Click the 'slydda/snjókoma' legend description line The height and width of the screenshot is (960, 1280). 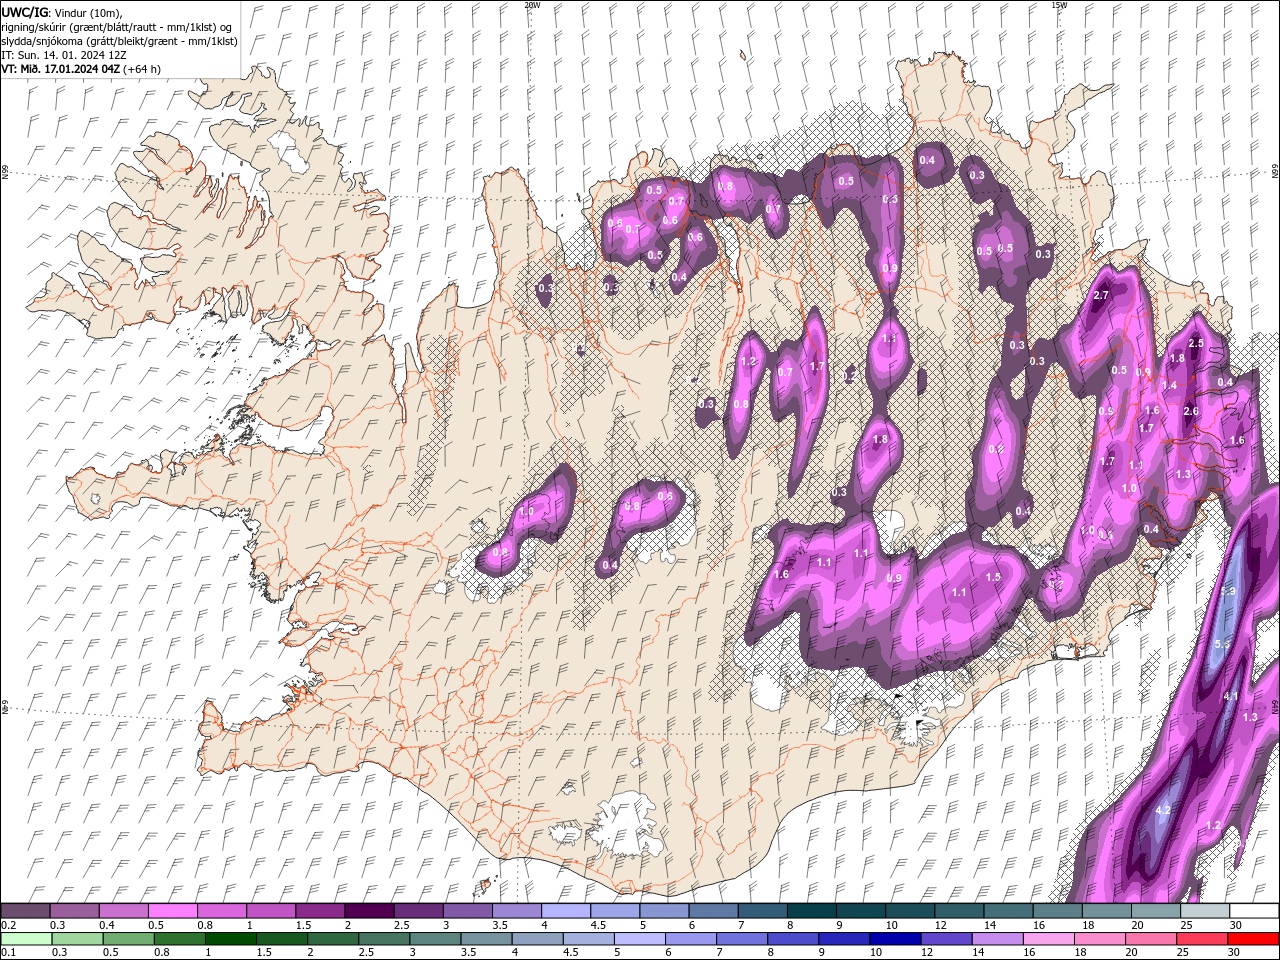[120, 41]
